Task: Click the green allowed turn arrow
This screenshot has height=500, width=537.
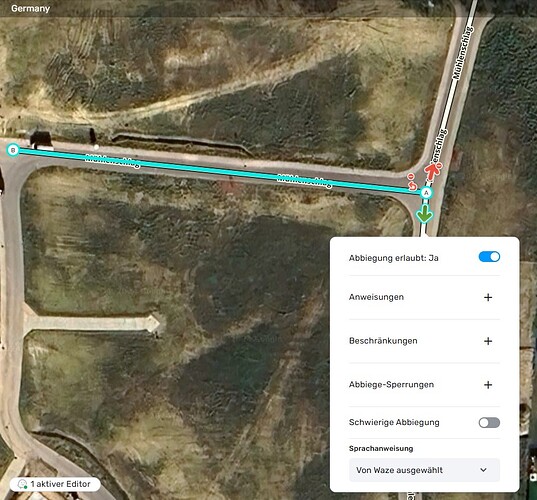Action: [425, 213]
